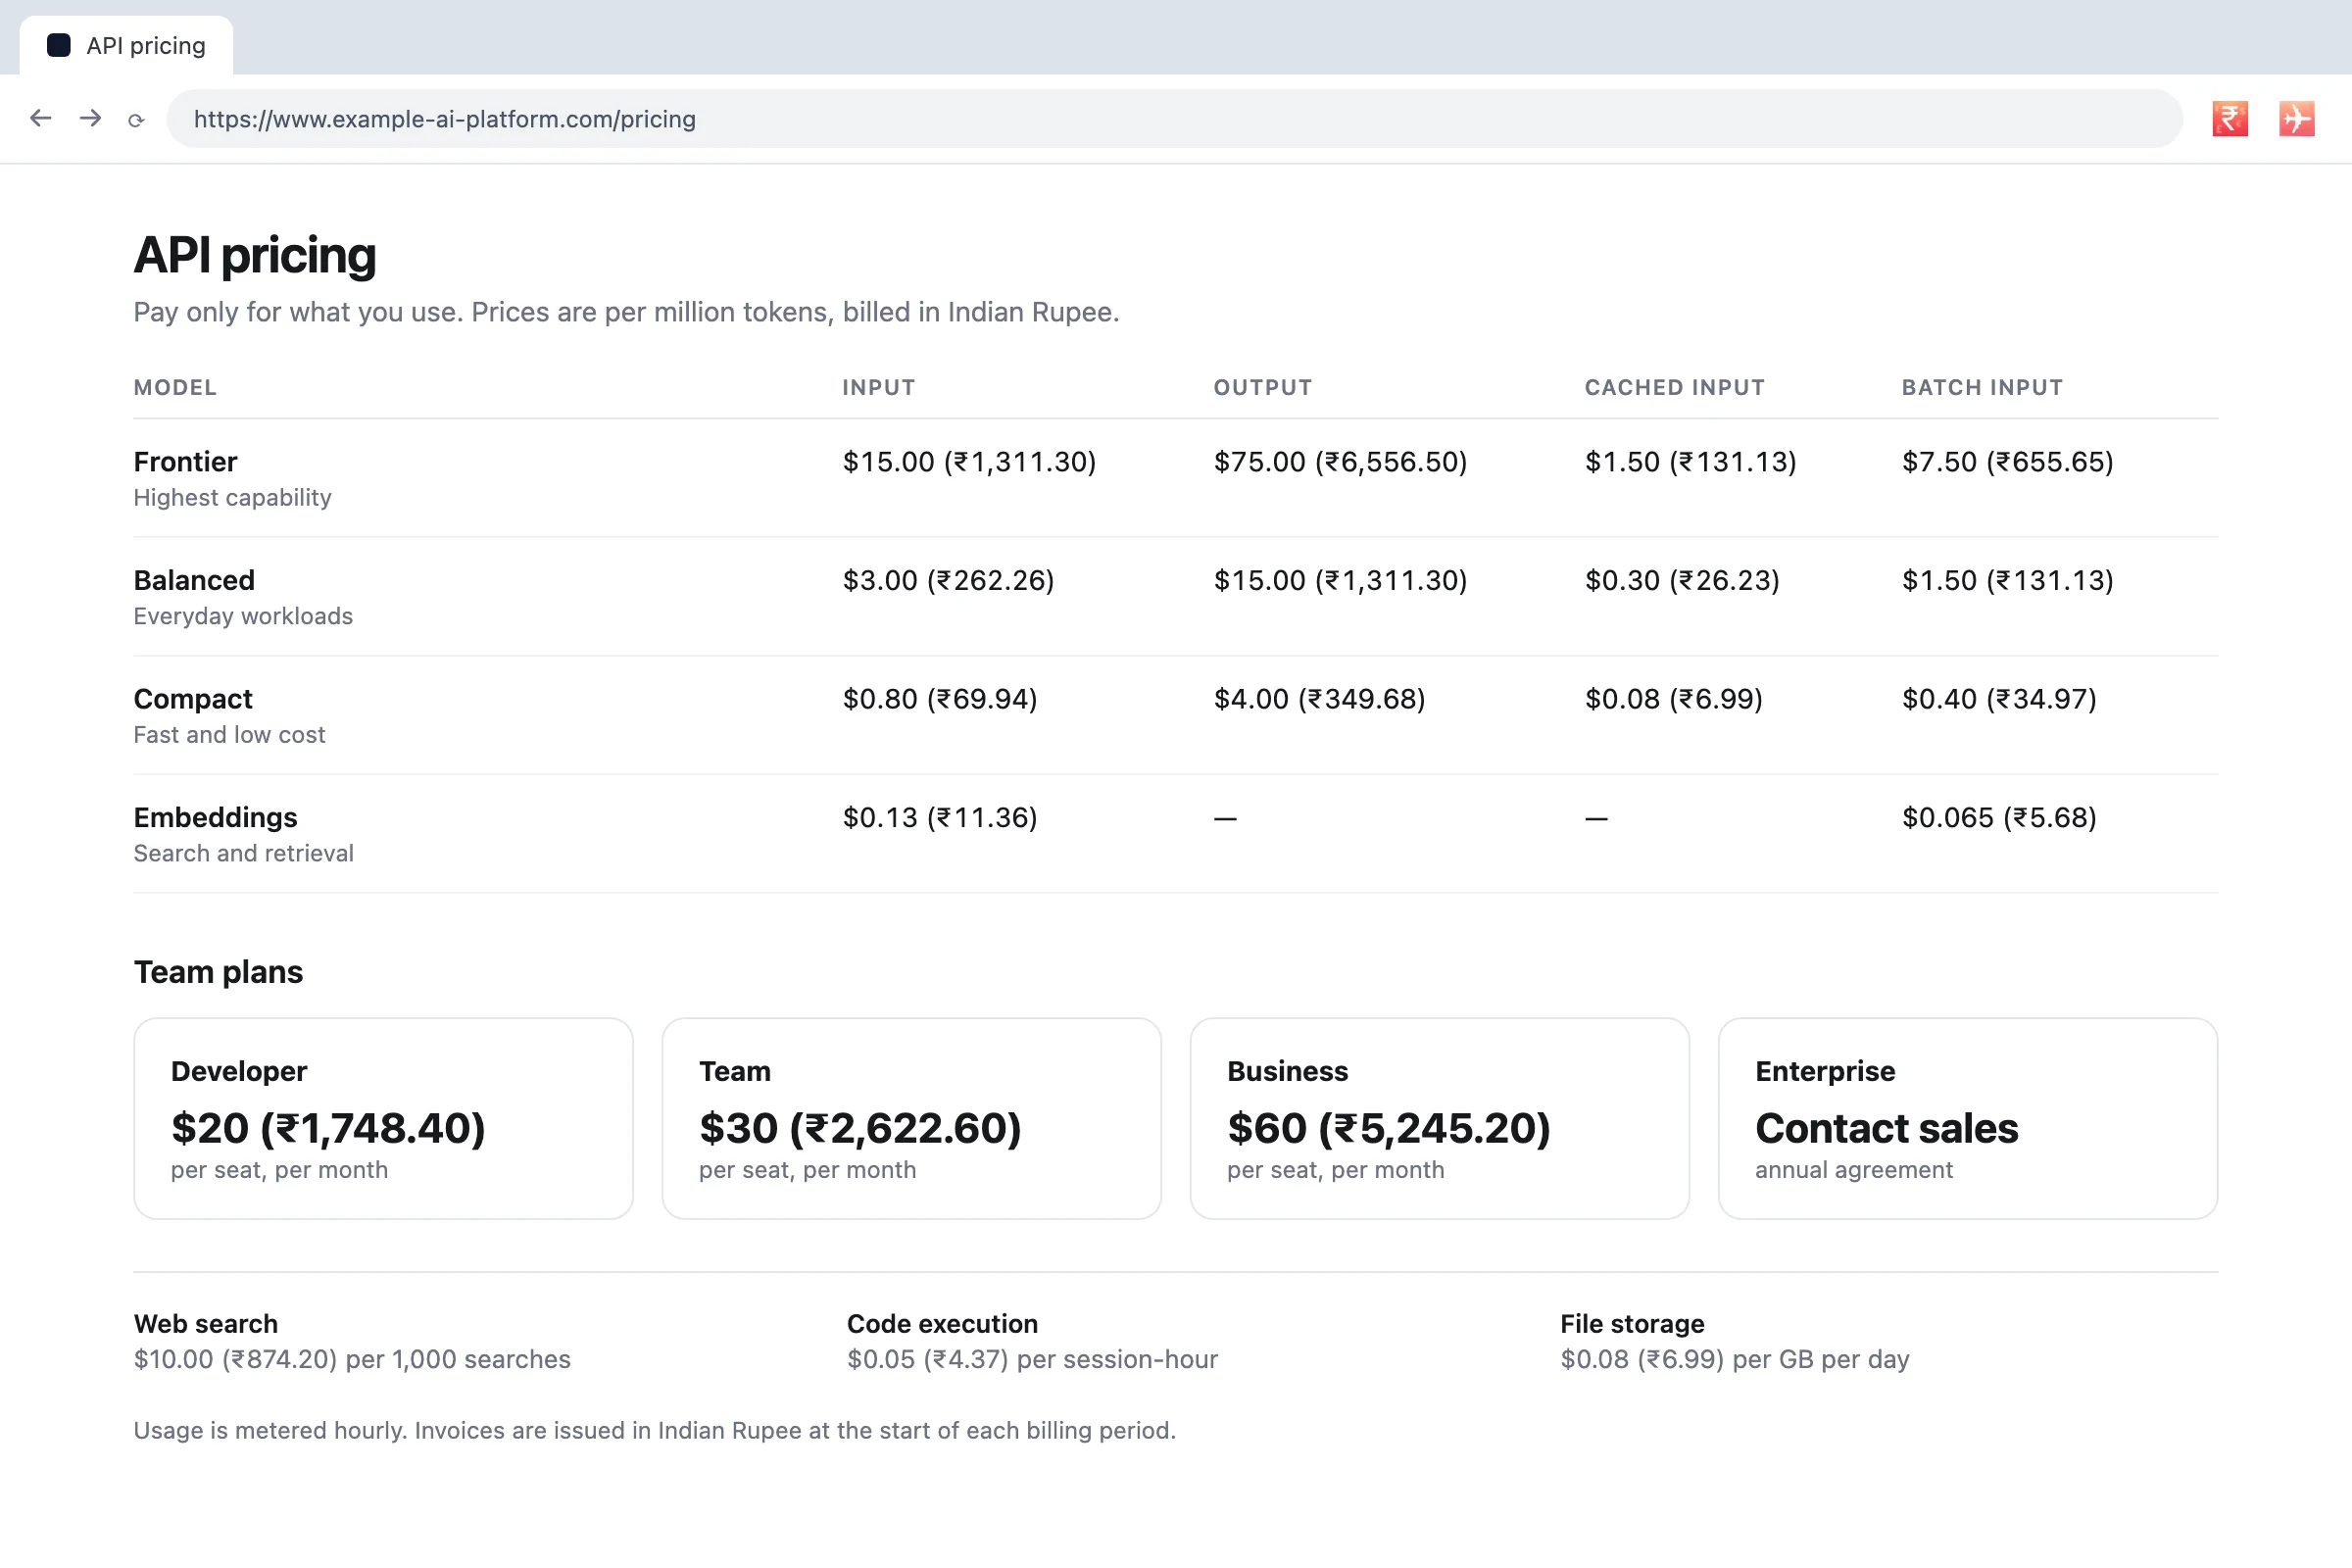Image resolution: width=2352 pixels, height=1568 pixels.
Task: Click the BATCH INPUT column header
Action: click(1982, 387)
